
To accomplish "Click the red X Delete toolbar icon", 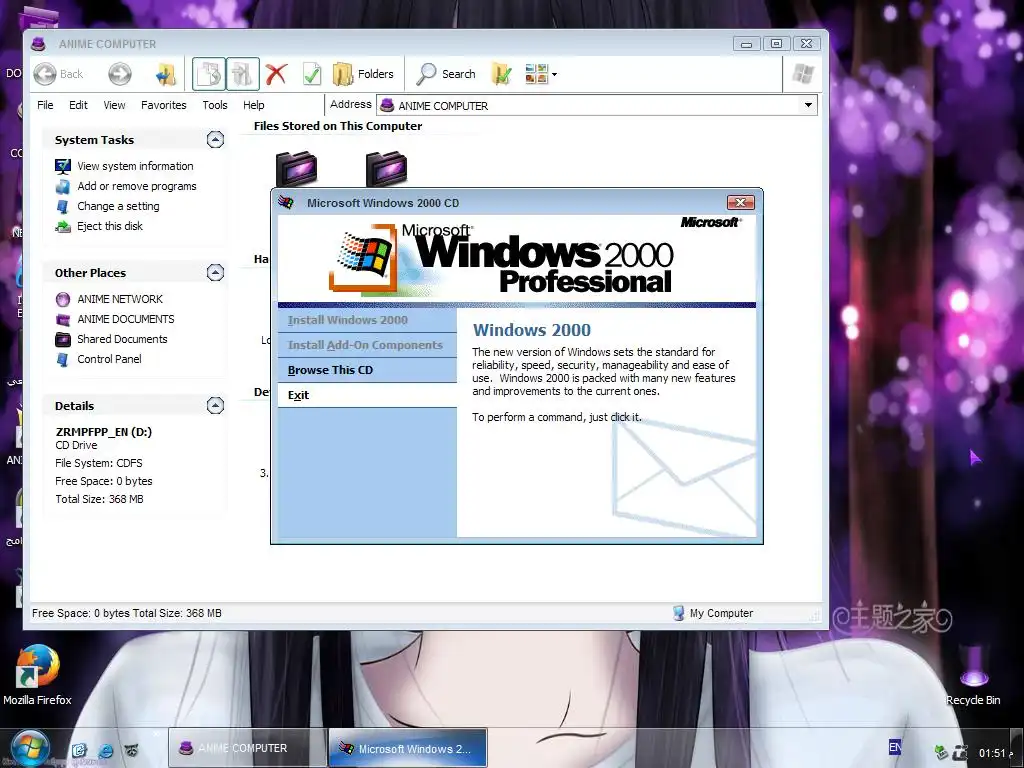I will point(276,74).
